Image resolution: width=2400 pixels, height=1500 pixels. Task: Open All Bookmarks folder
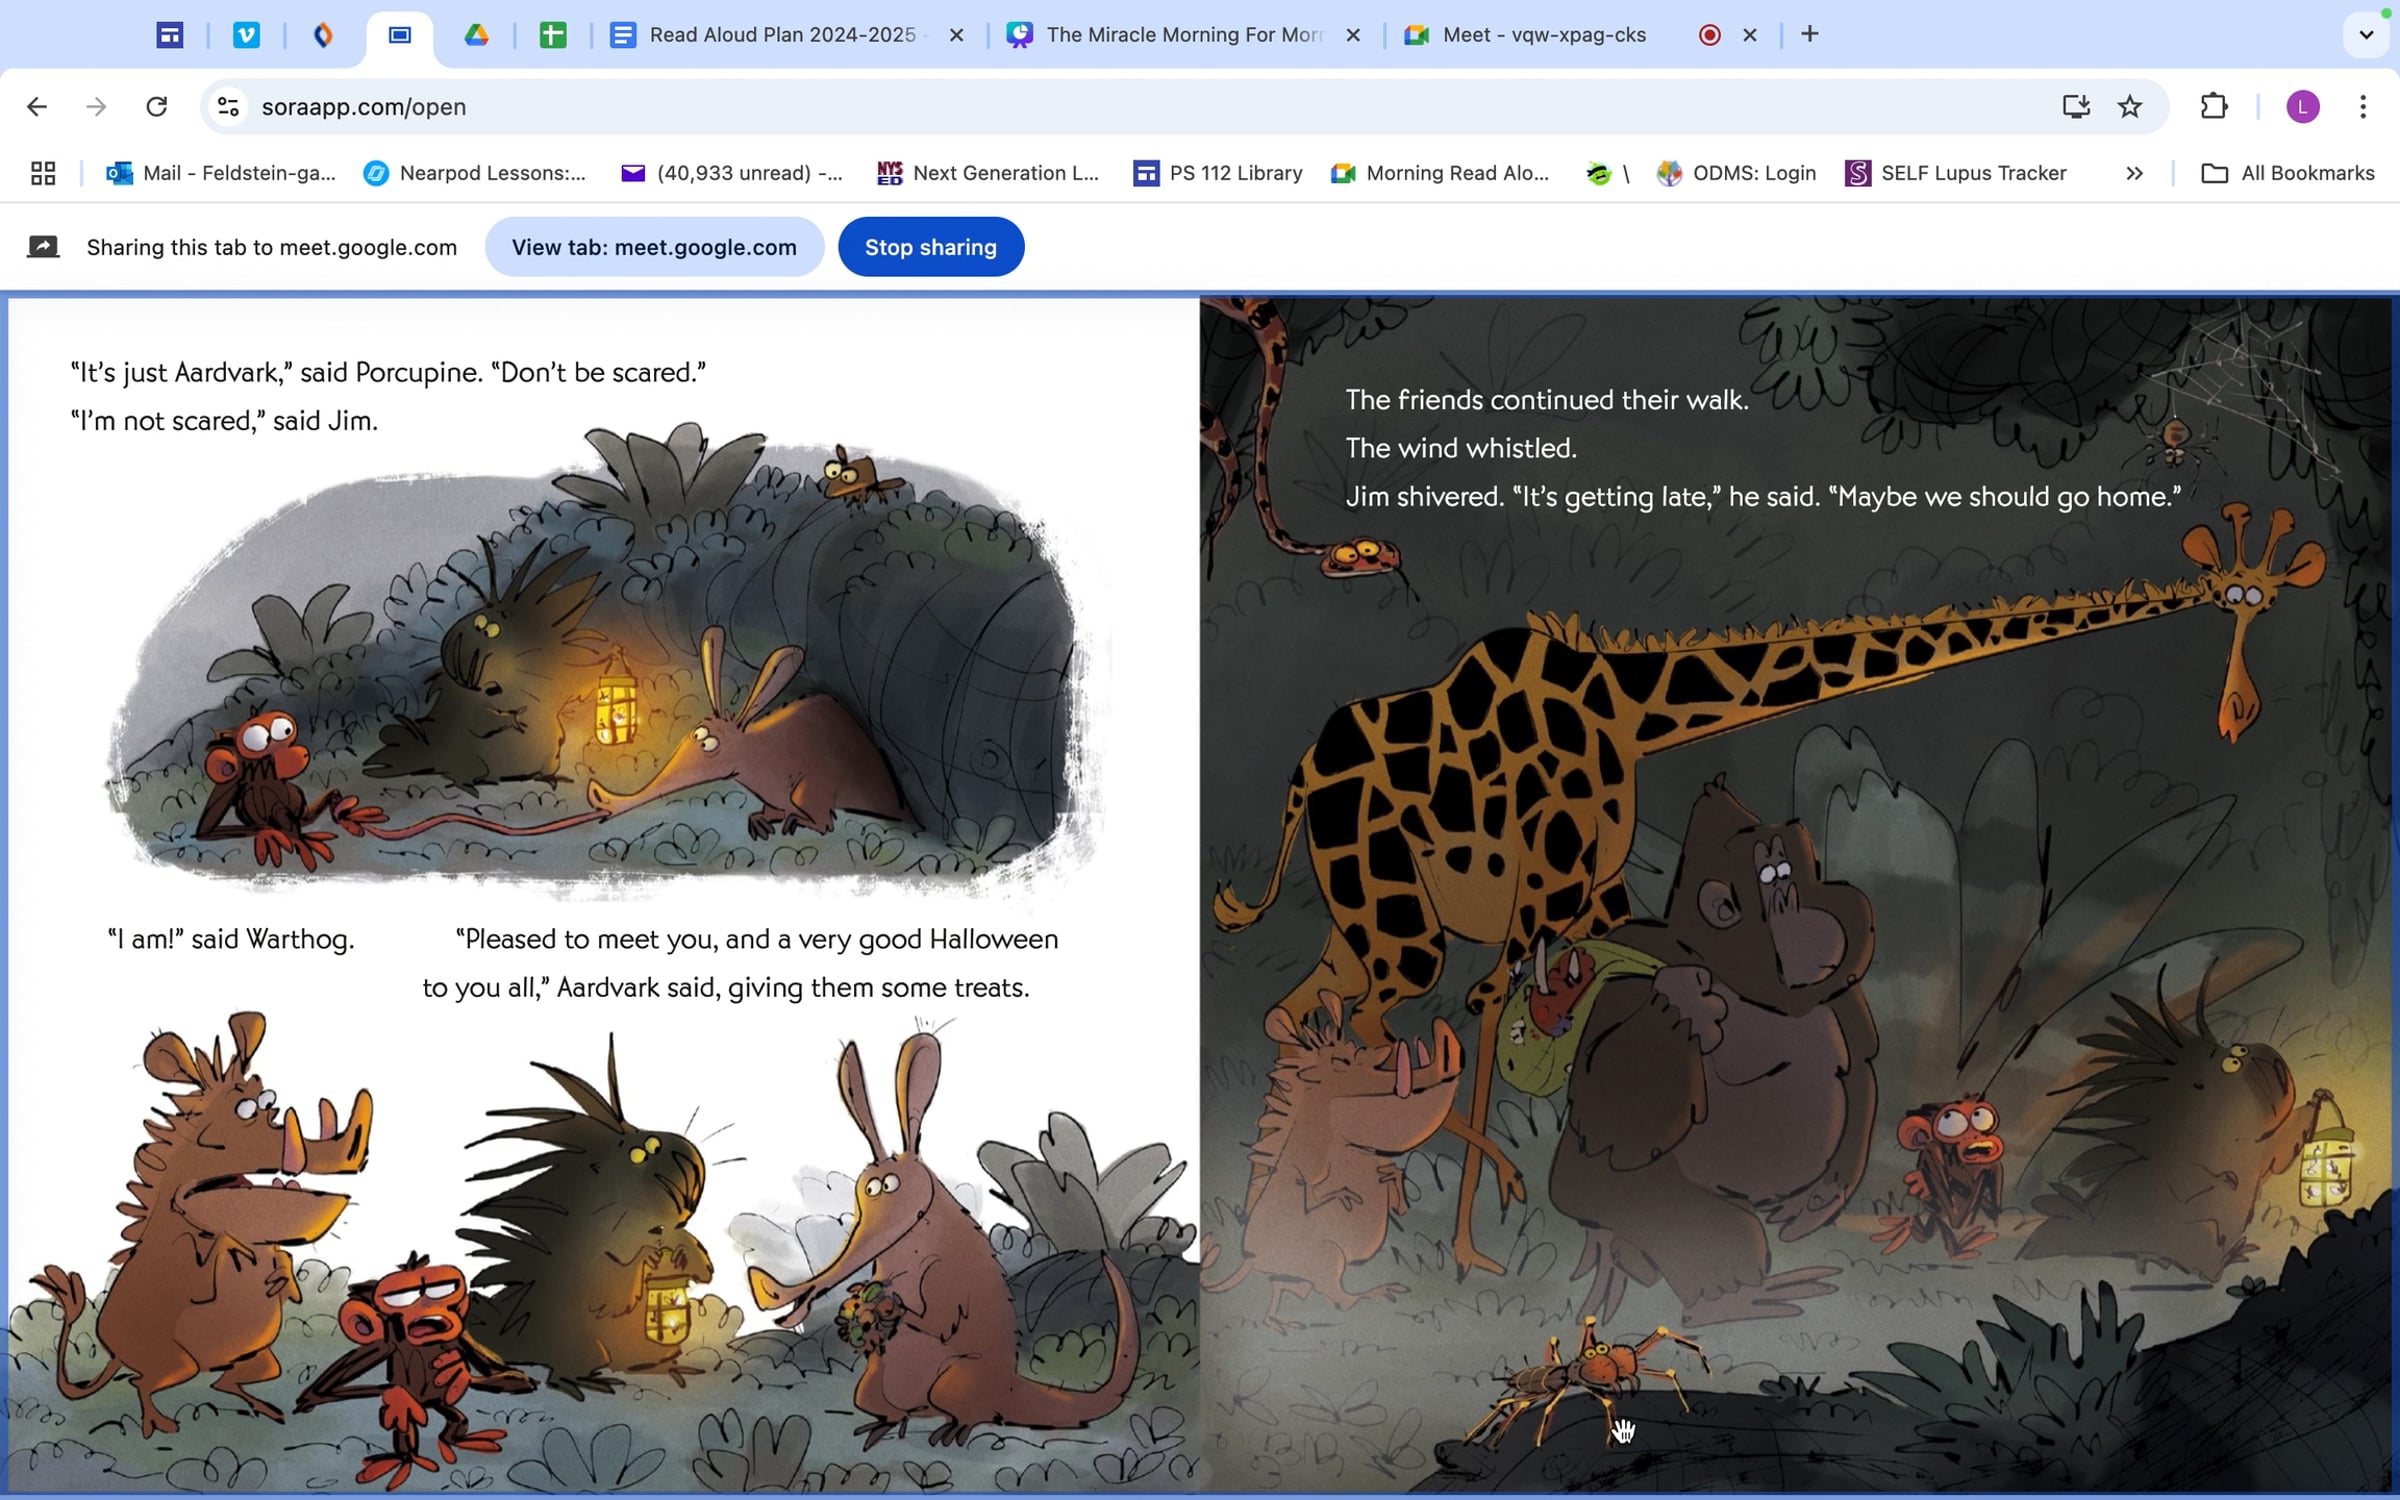2288,173
